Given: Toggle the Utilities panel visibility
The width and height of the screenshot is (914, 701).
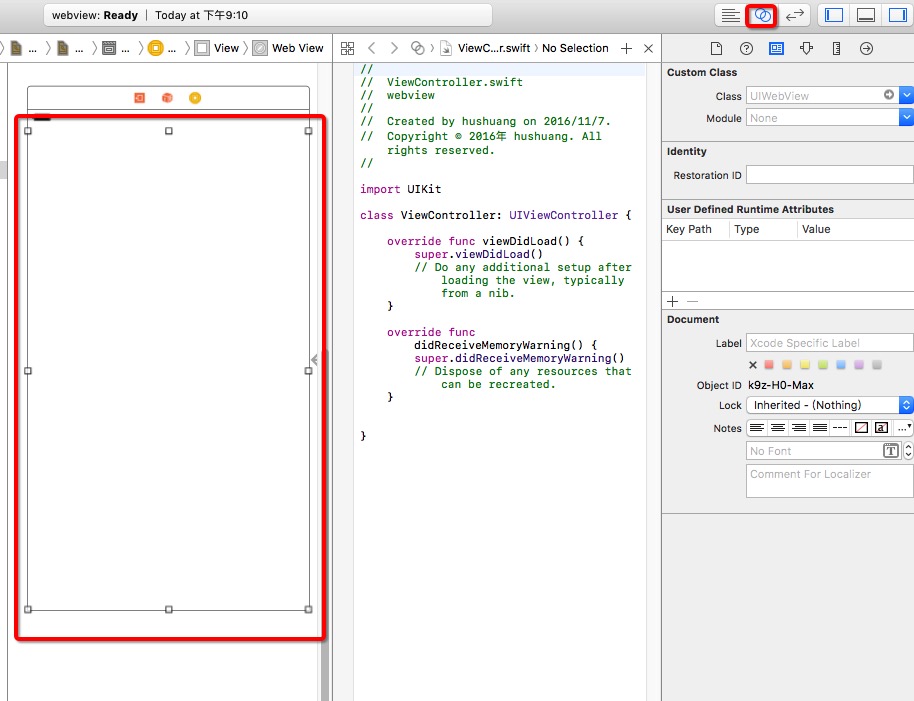Looking at the screenshot, I should point(898,15).
